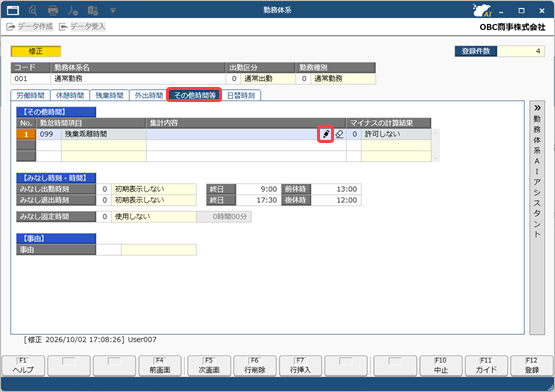
Task: Click the table scrollbar down arrow
Action: pos(436,158)
